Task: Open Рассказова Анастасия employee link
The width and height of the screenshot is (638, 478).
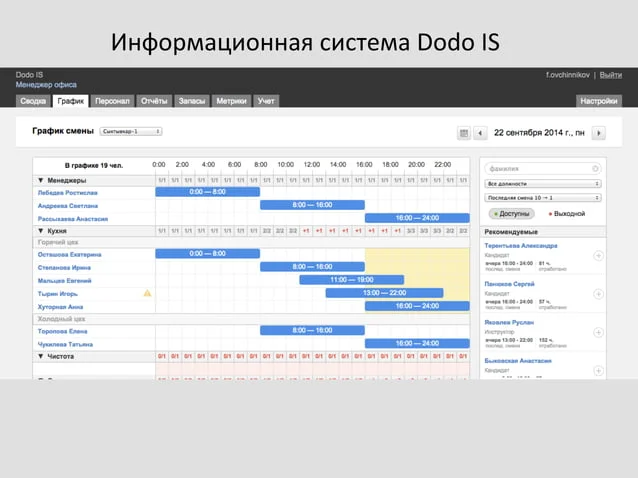Action: pos(73,219)
